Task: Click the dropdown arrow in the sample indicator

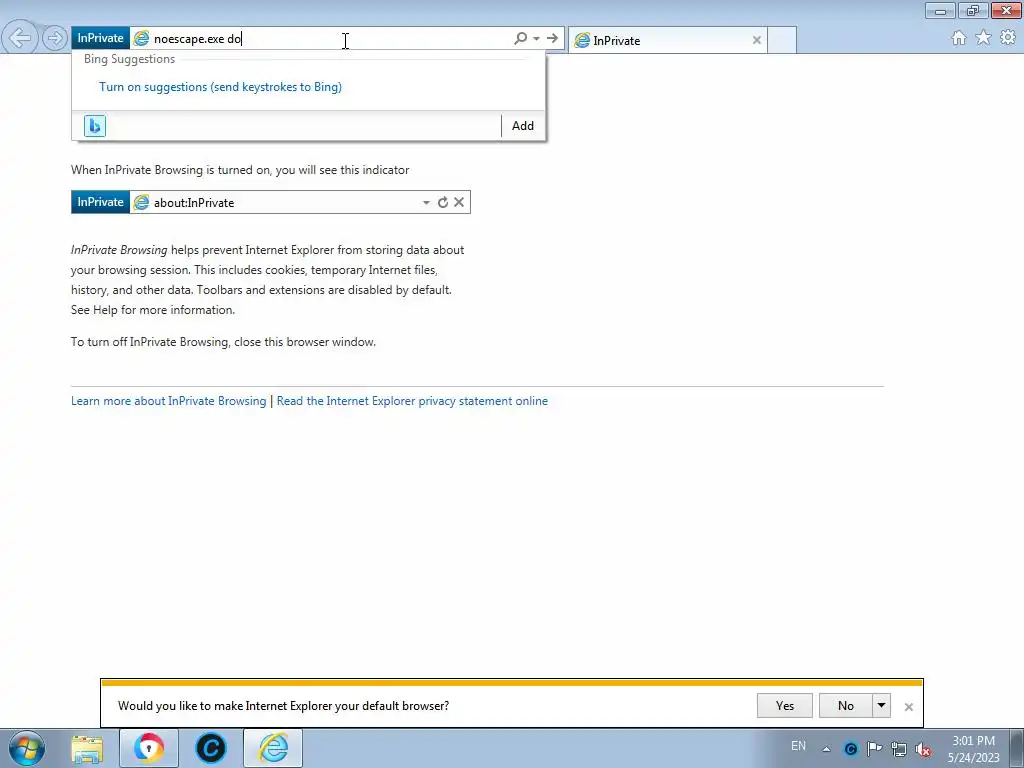Action: coord(426,202)
